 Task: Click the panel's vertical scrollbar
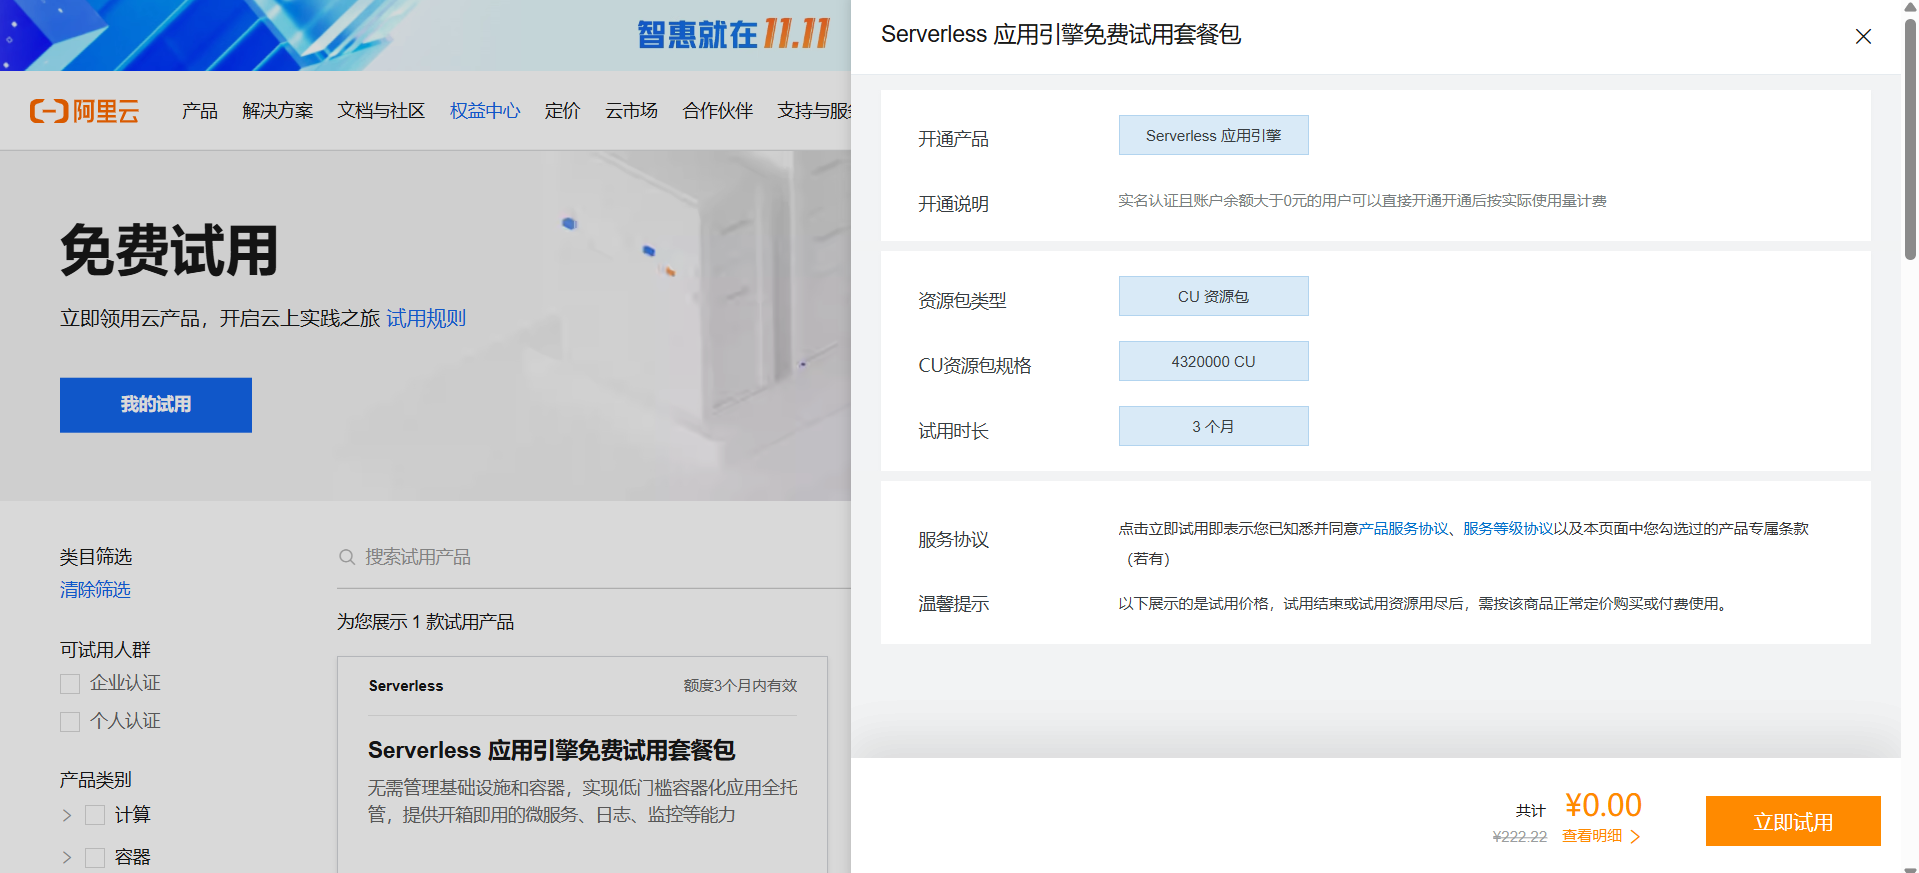1910,140
